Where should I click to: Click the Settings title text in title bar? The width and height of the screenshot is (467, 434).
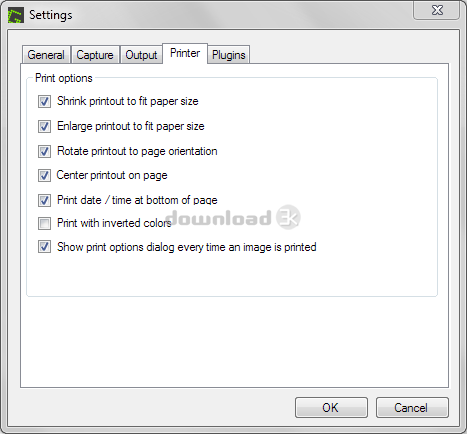[x=51, y=15]
